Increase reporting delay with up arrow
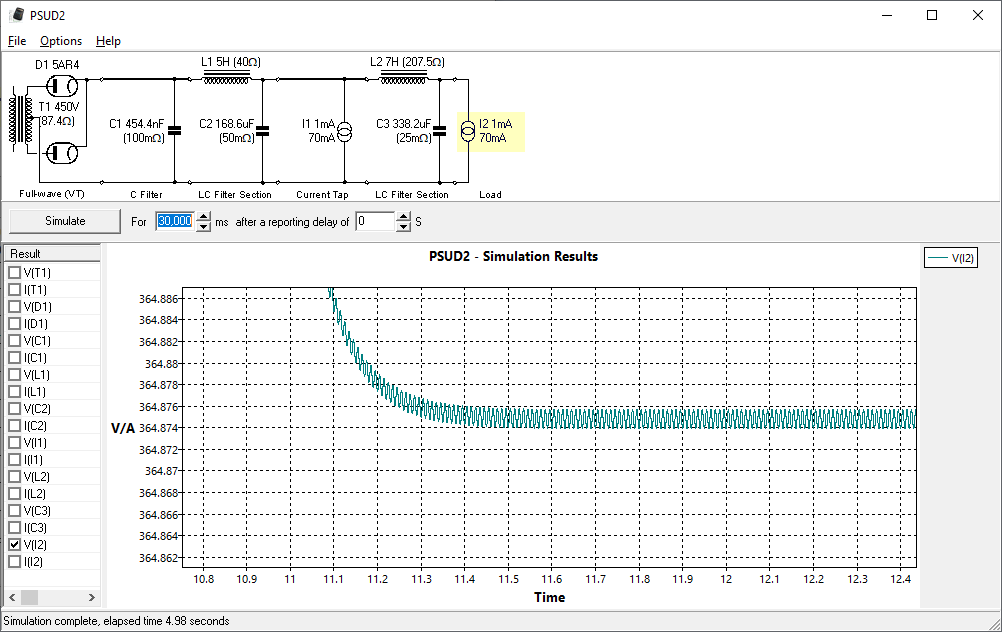 (403, 217)
